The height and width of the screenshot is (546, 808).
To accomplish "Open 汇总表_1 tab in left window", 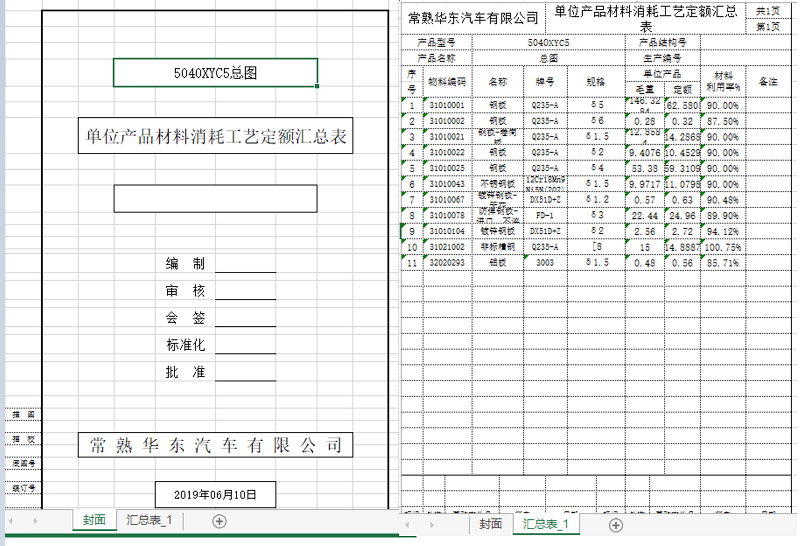I will coord(149,520).
